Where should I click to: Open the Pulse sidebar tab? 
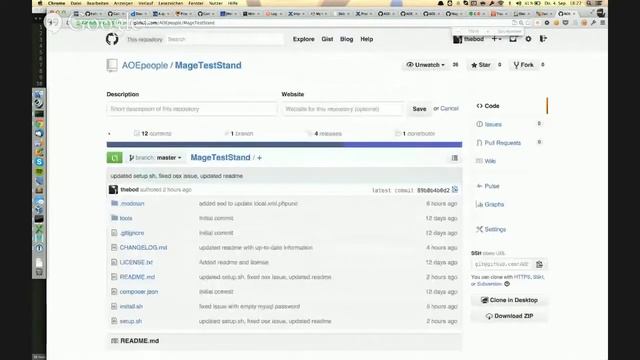[x=488, y=186]
